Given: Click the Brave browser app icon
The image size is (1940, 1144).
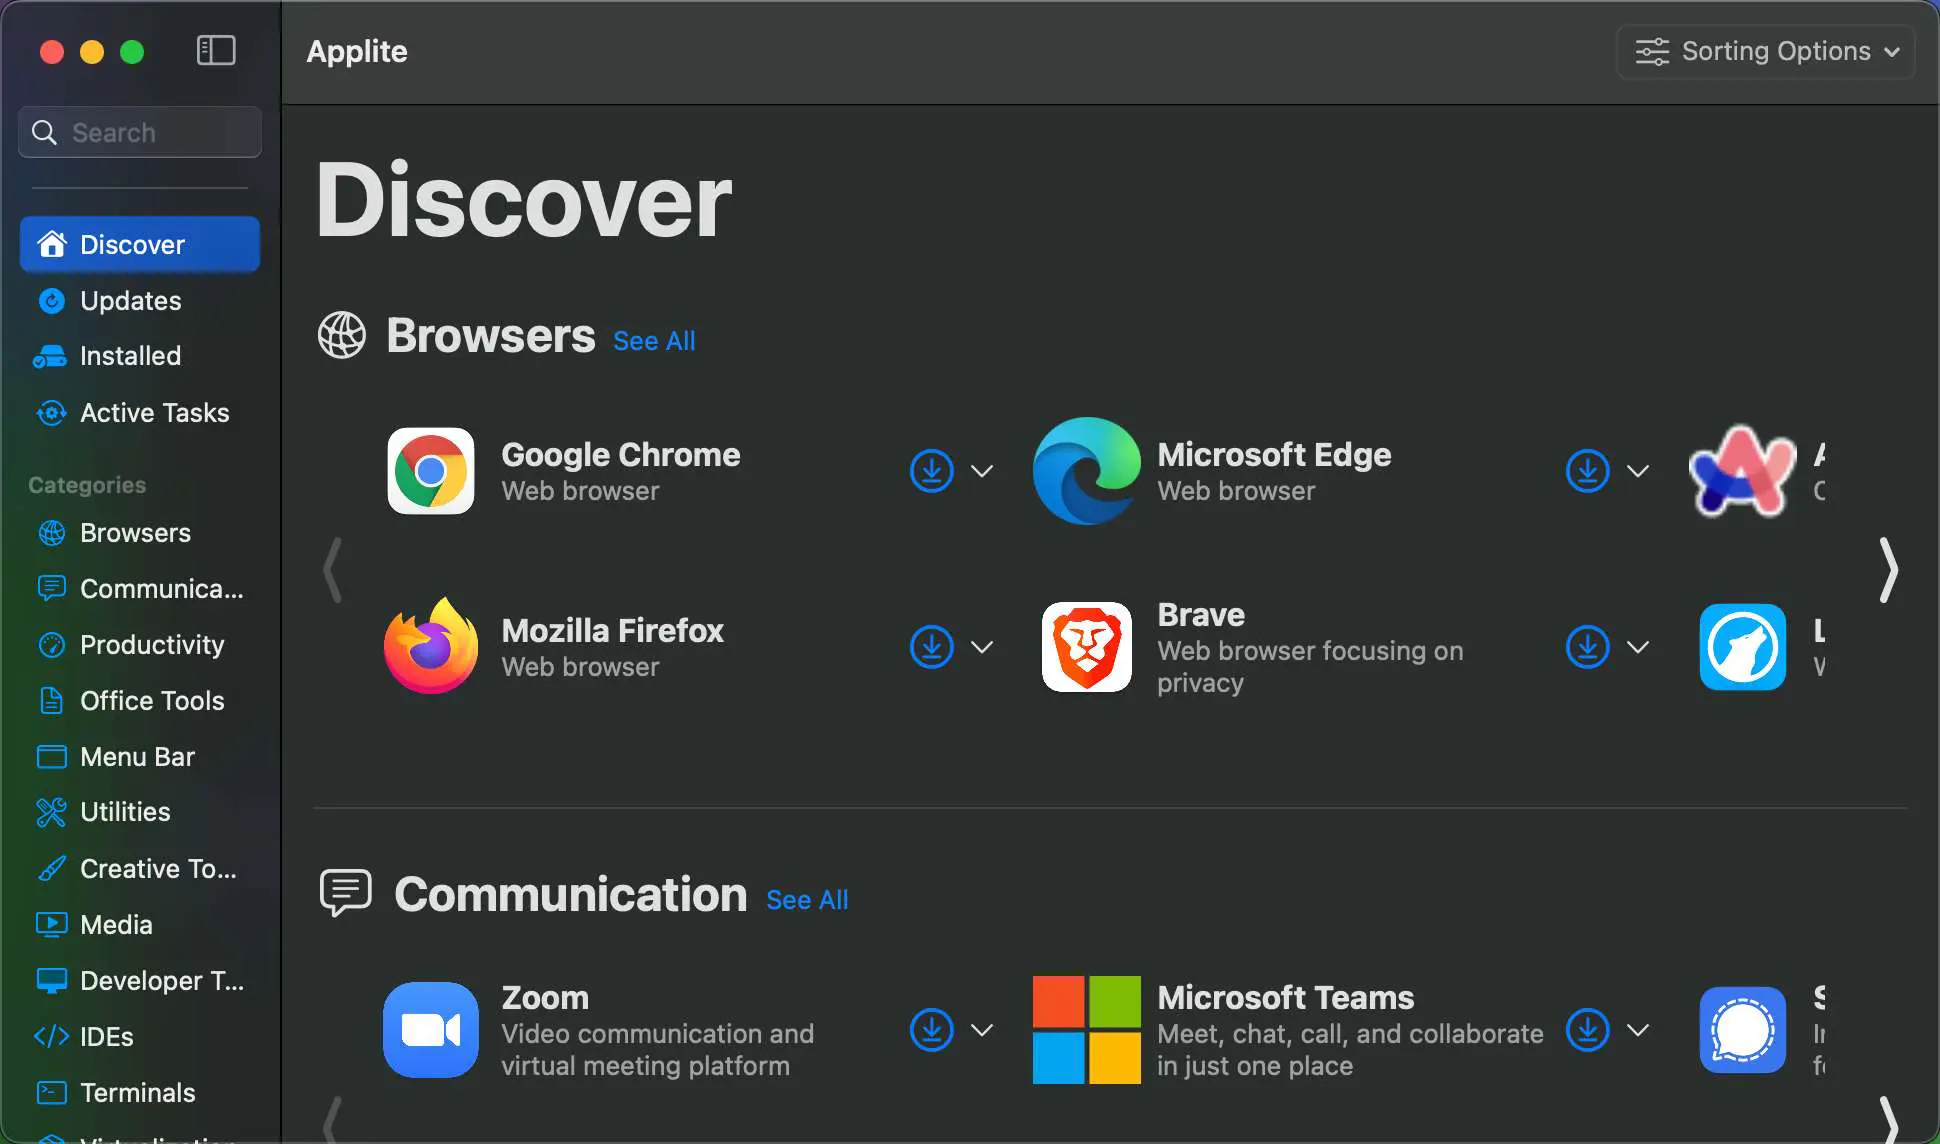Looking at the screenshot, I should tap(1086, 646).
